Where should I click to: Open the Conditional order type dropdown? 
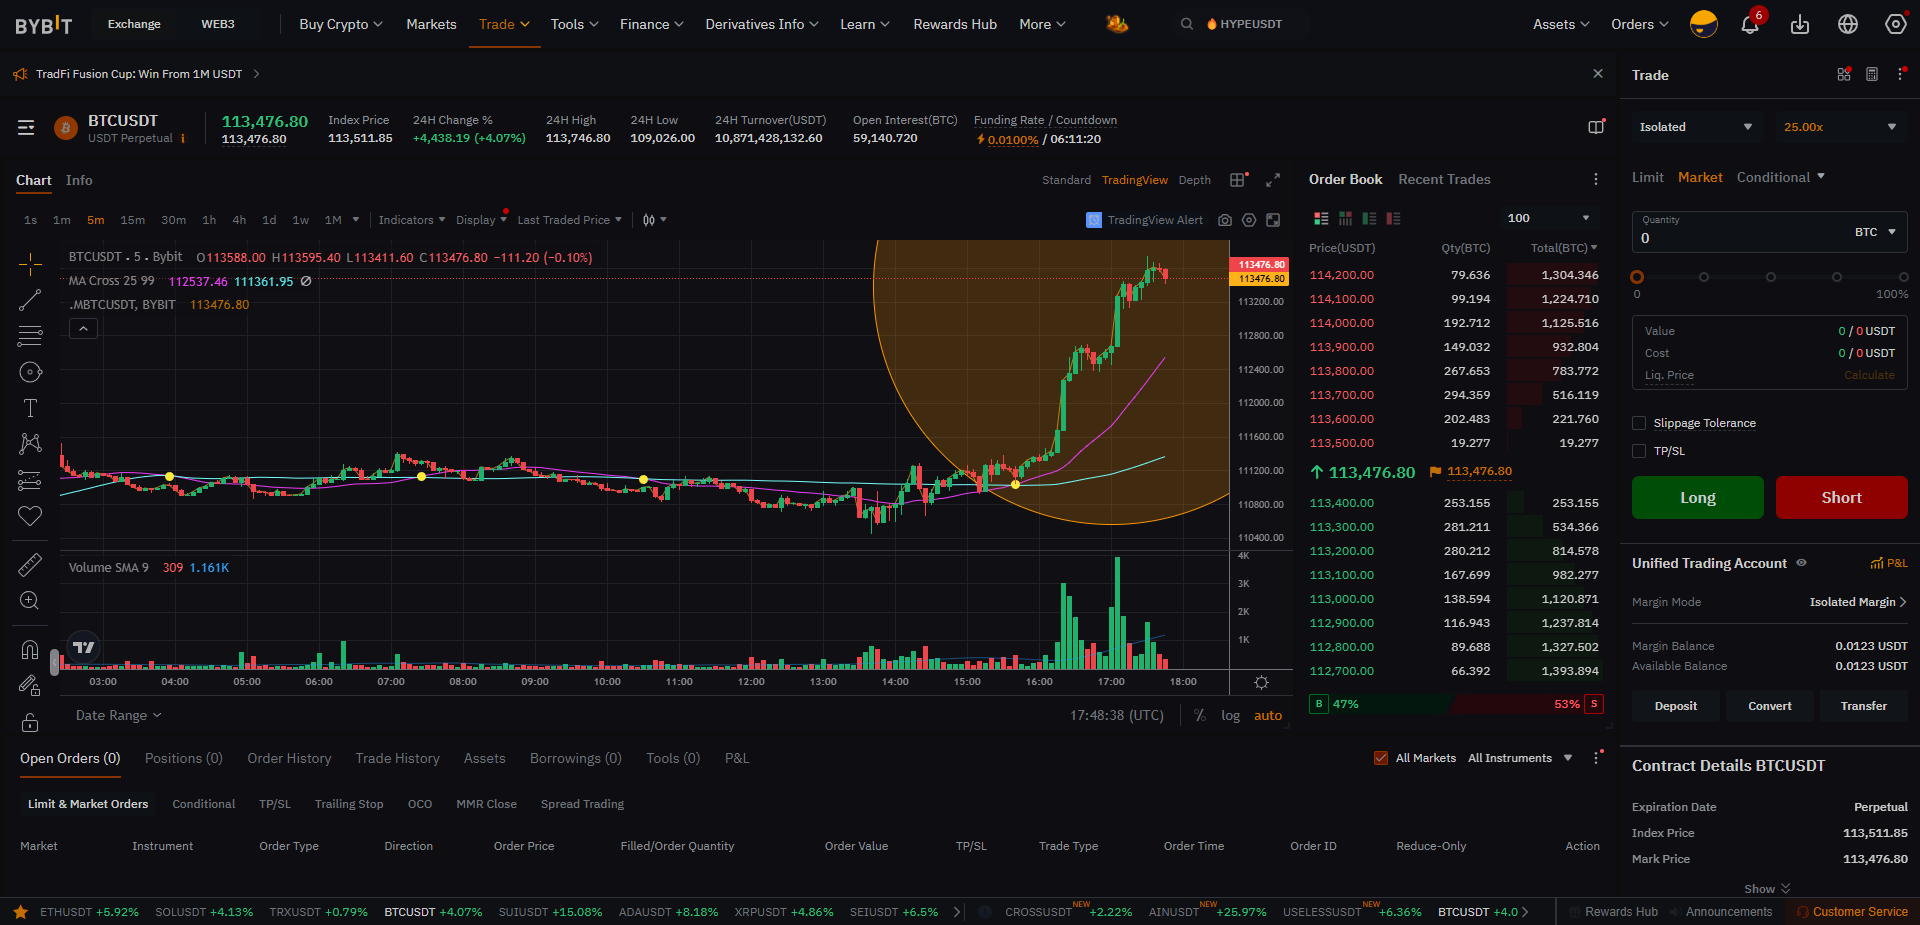click(1780, 177)
